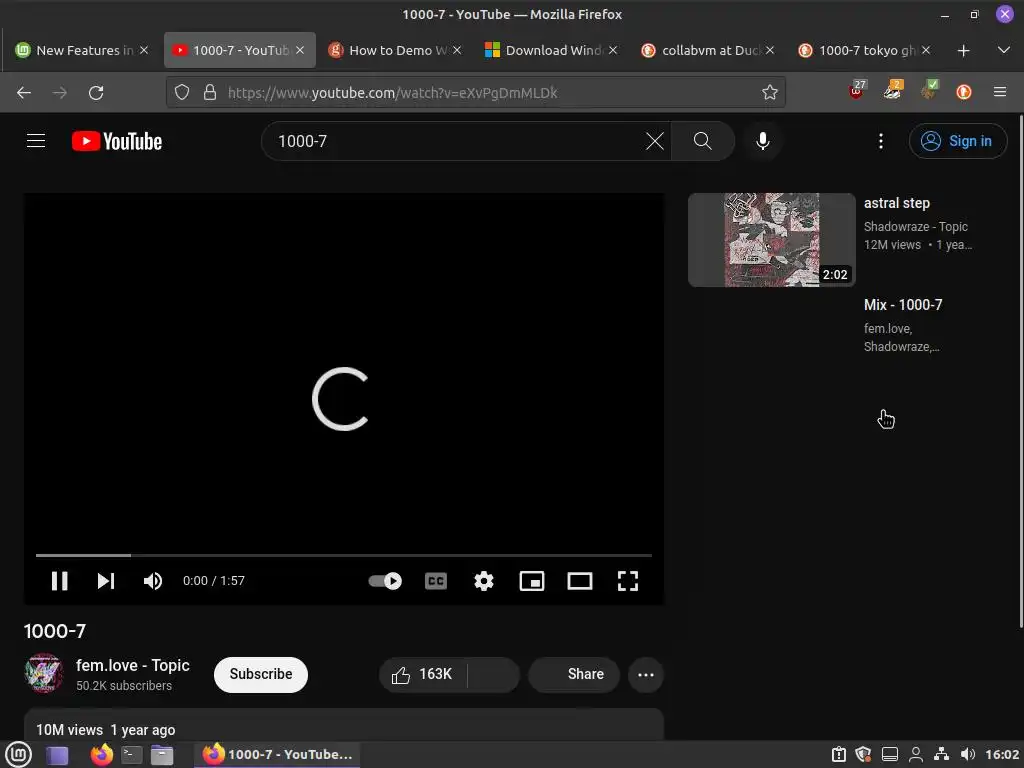Go back one page
Screen dimensions: 1024x768
tap(24, 93)
